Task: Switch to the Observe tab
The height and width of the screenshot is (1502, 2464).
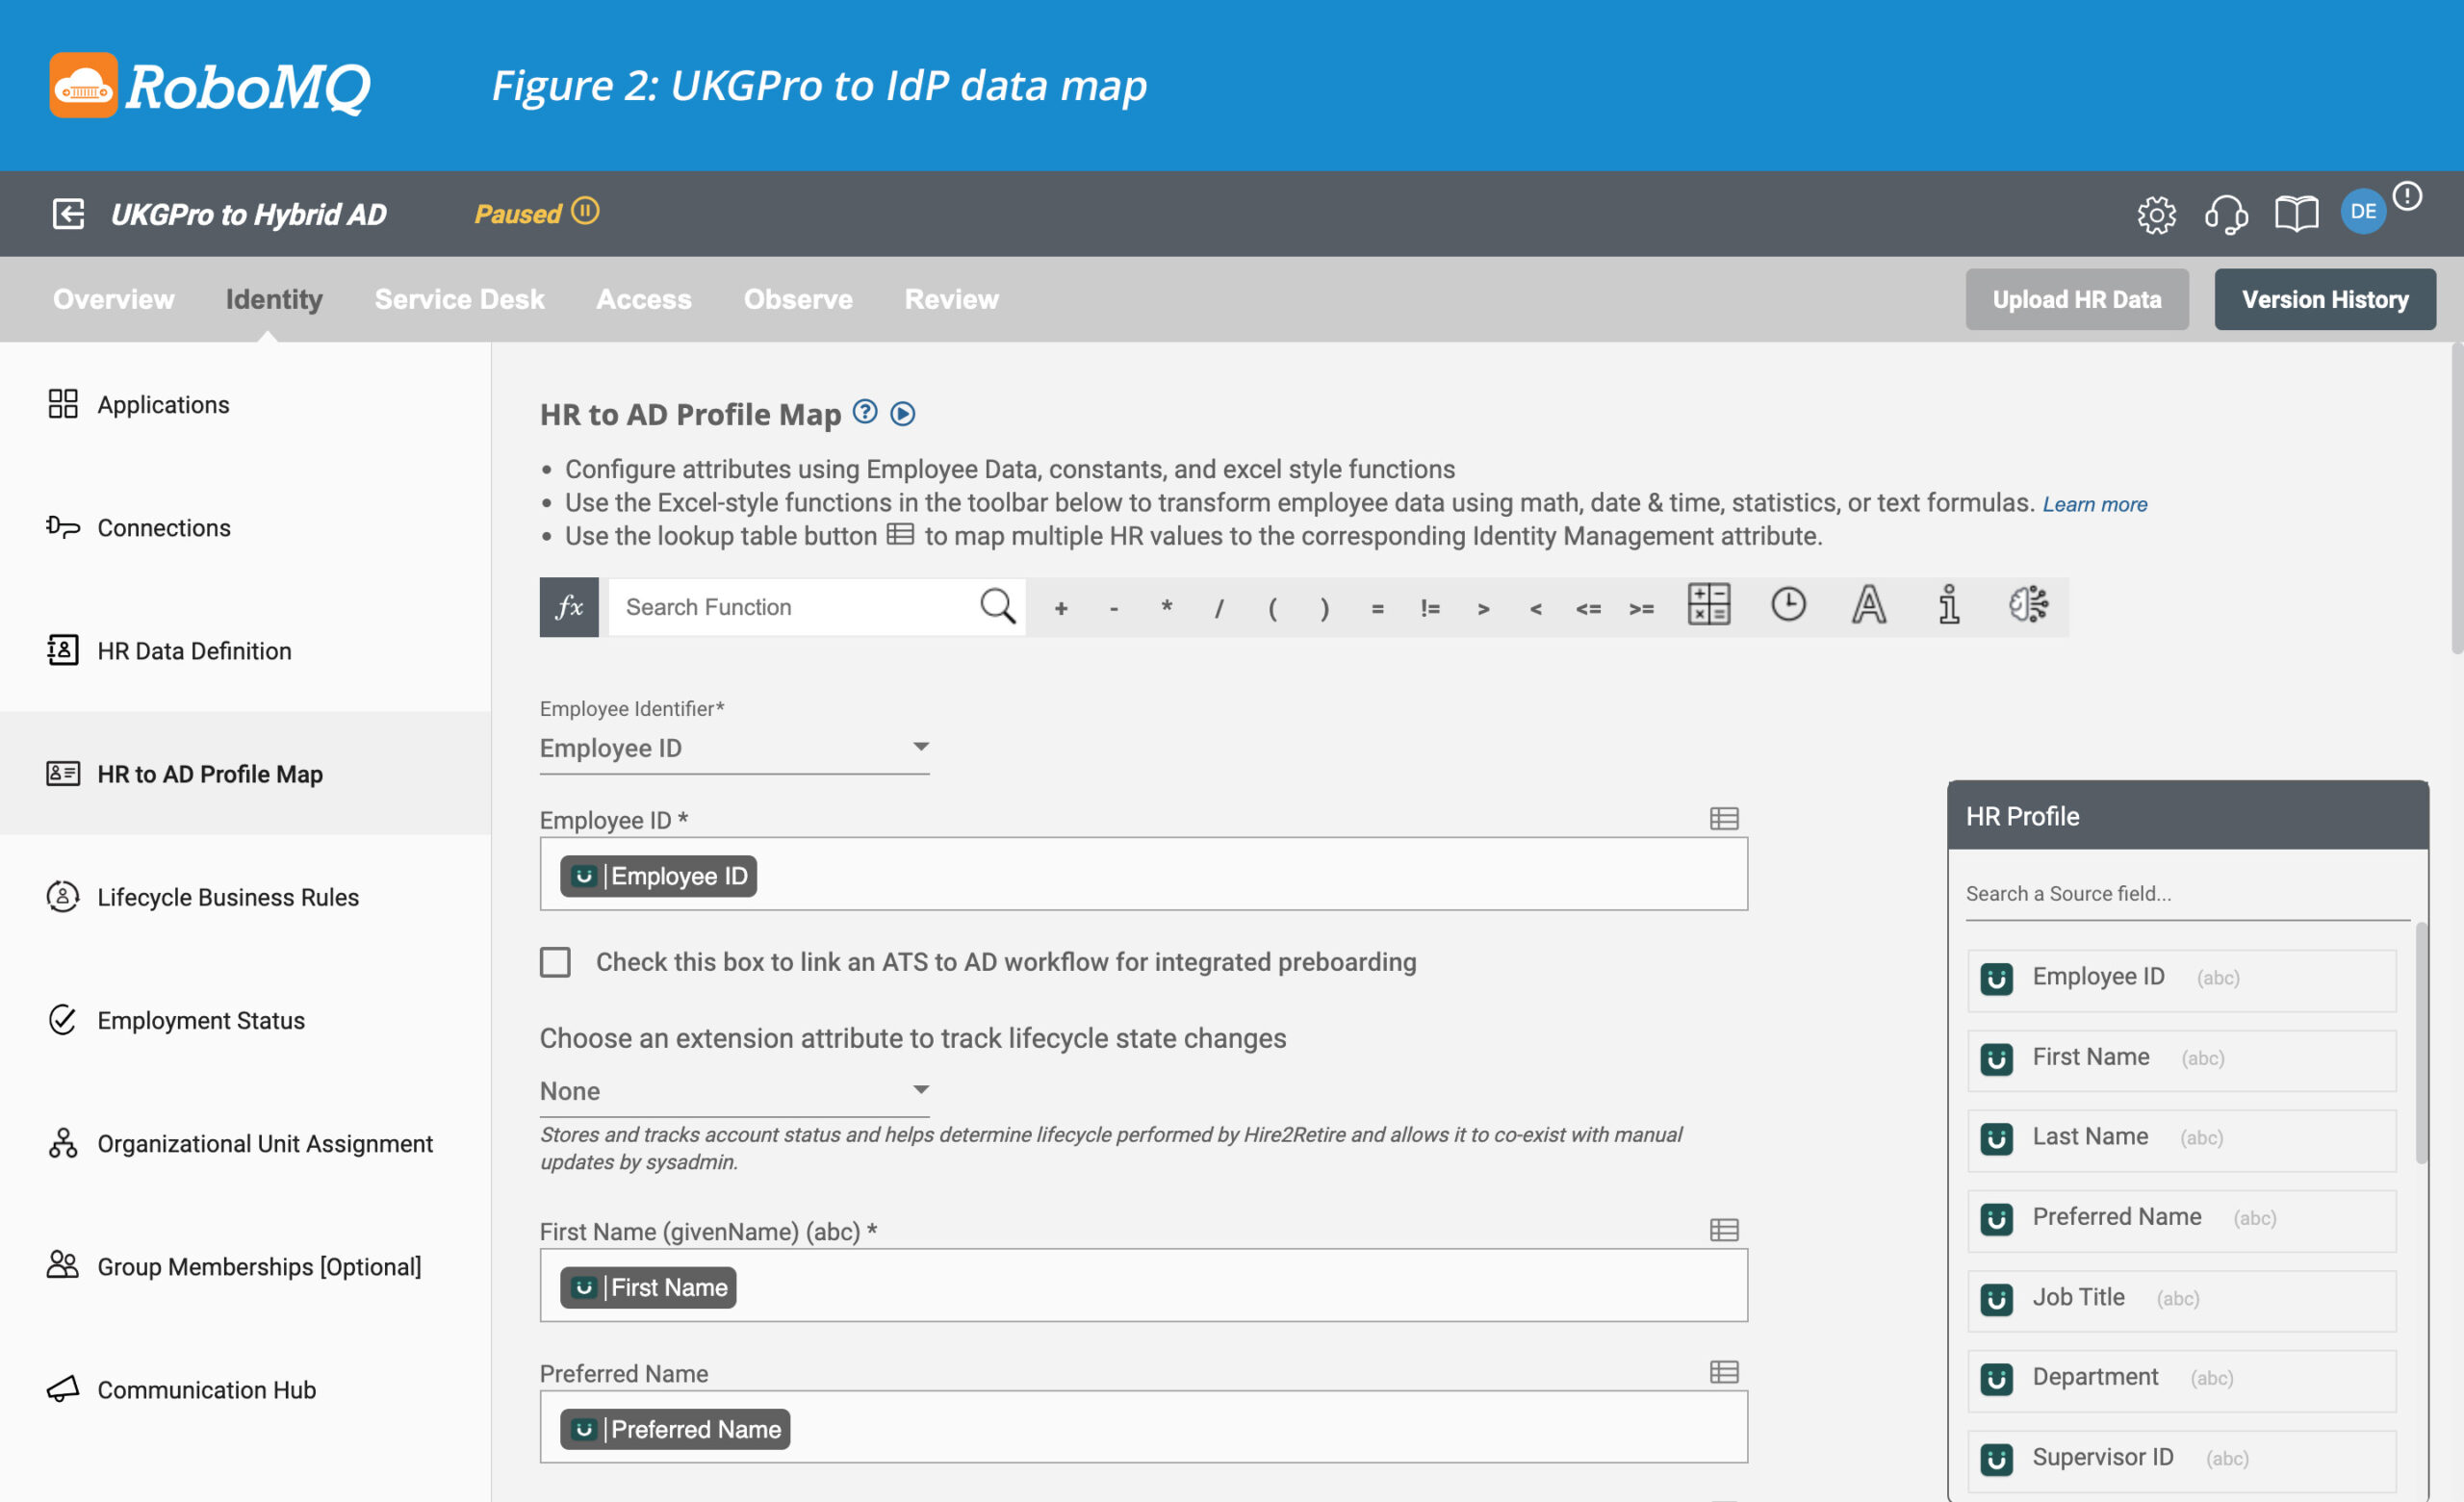Action: pyautogui.click(x=798, y=299)
